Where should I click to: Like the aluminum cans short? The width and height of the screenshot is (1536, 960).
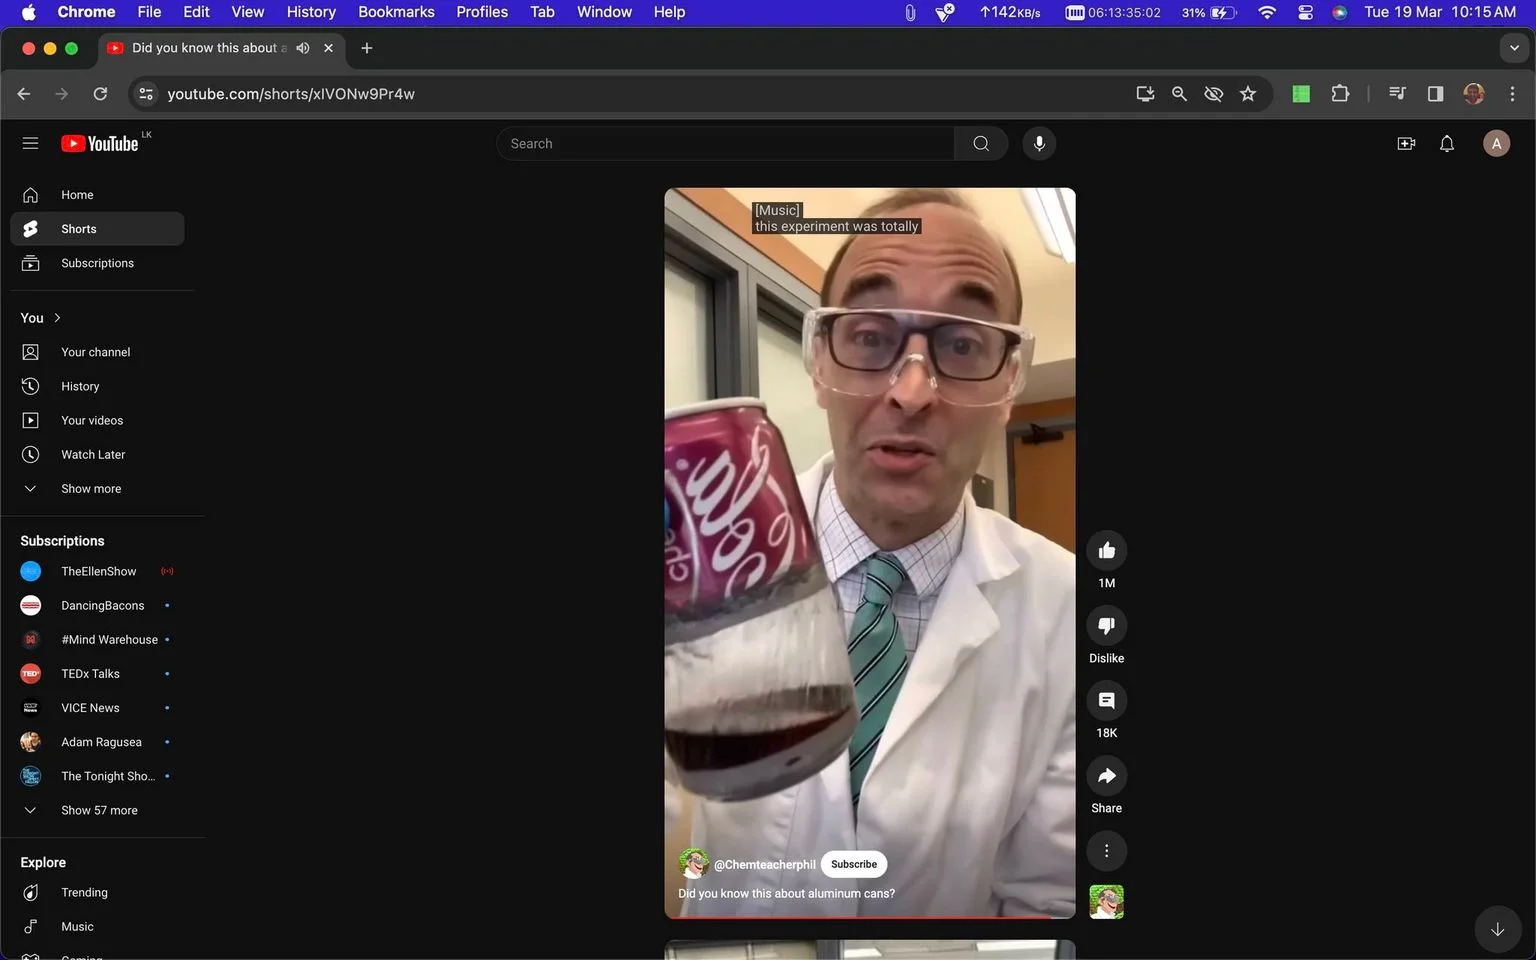[x=1106, y=551]
